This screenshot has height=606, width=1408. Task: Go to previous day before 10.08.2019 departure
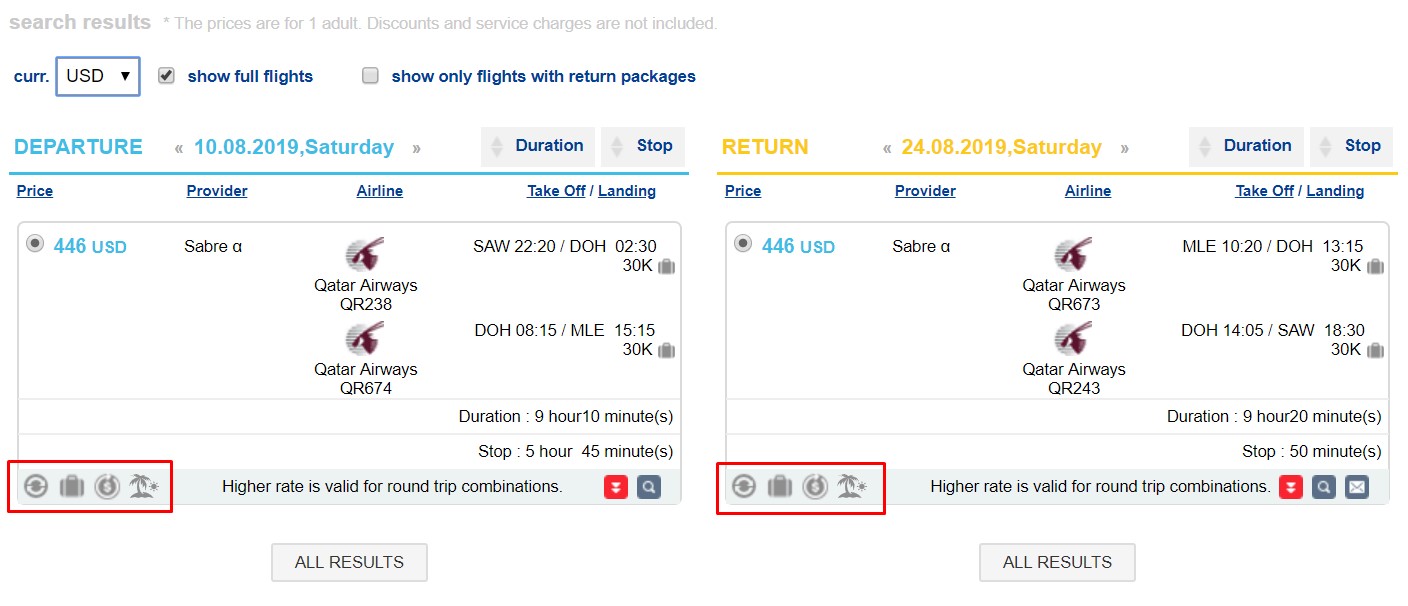(179, 148)
